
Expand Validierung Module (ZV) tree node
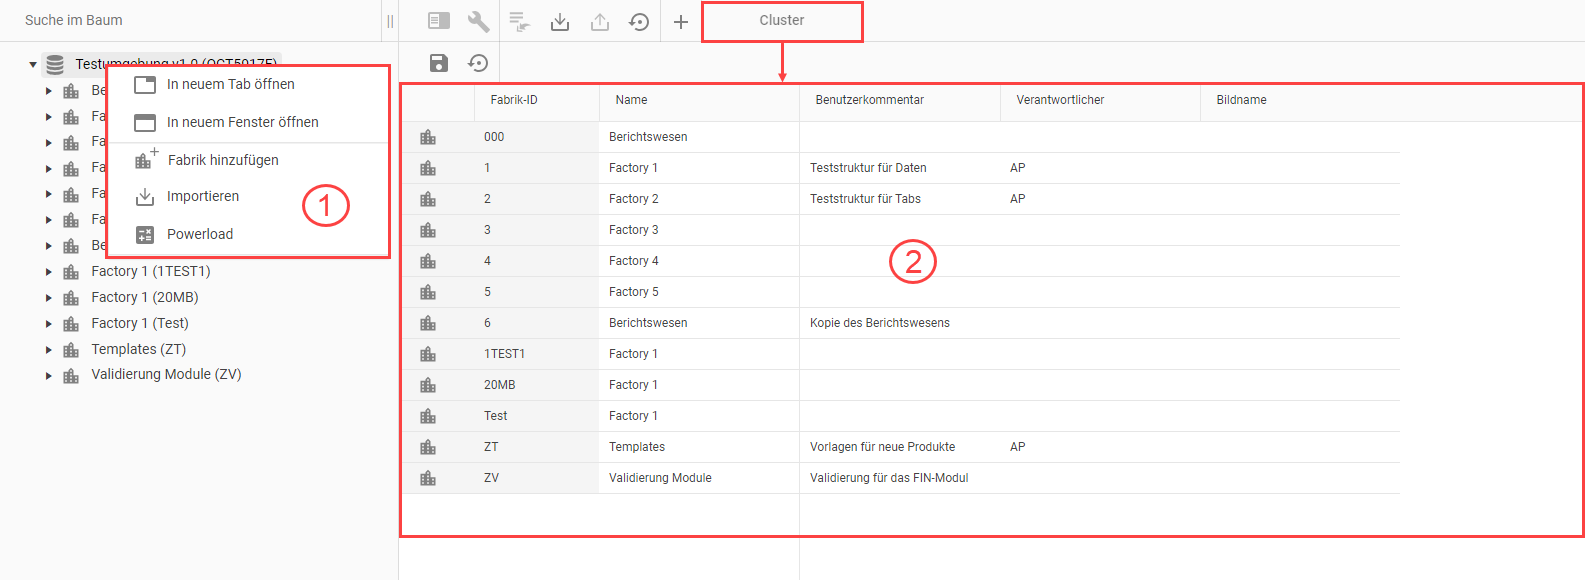[x=48, y=376]
